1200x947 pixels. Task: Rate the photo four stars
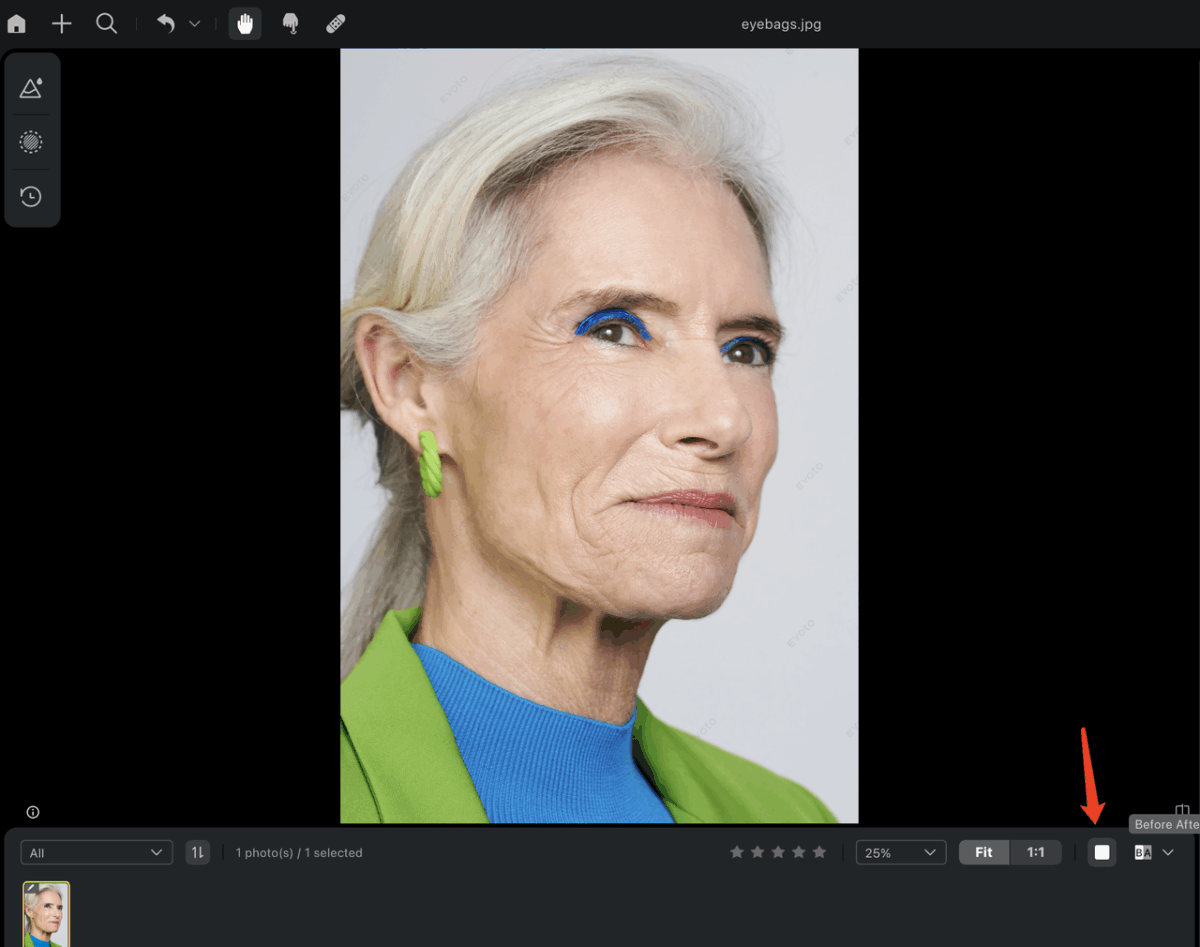[799, 852]
